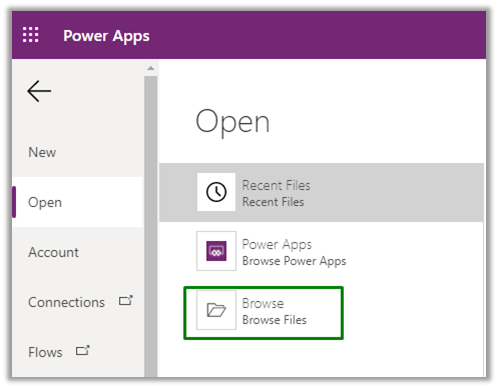Click external link icon beside Connections
Viewport: 498px width, 388px height.
pyautogui.click(x=126, y=301)
